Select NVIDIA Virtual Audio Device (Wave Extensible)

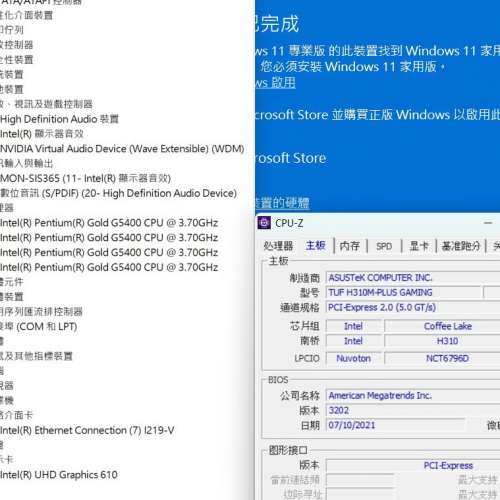[122, 149]
